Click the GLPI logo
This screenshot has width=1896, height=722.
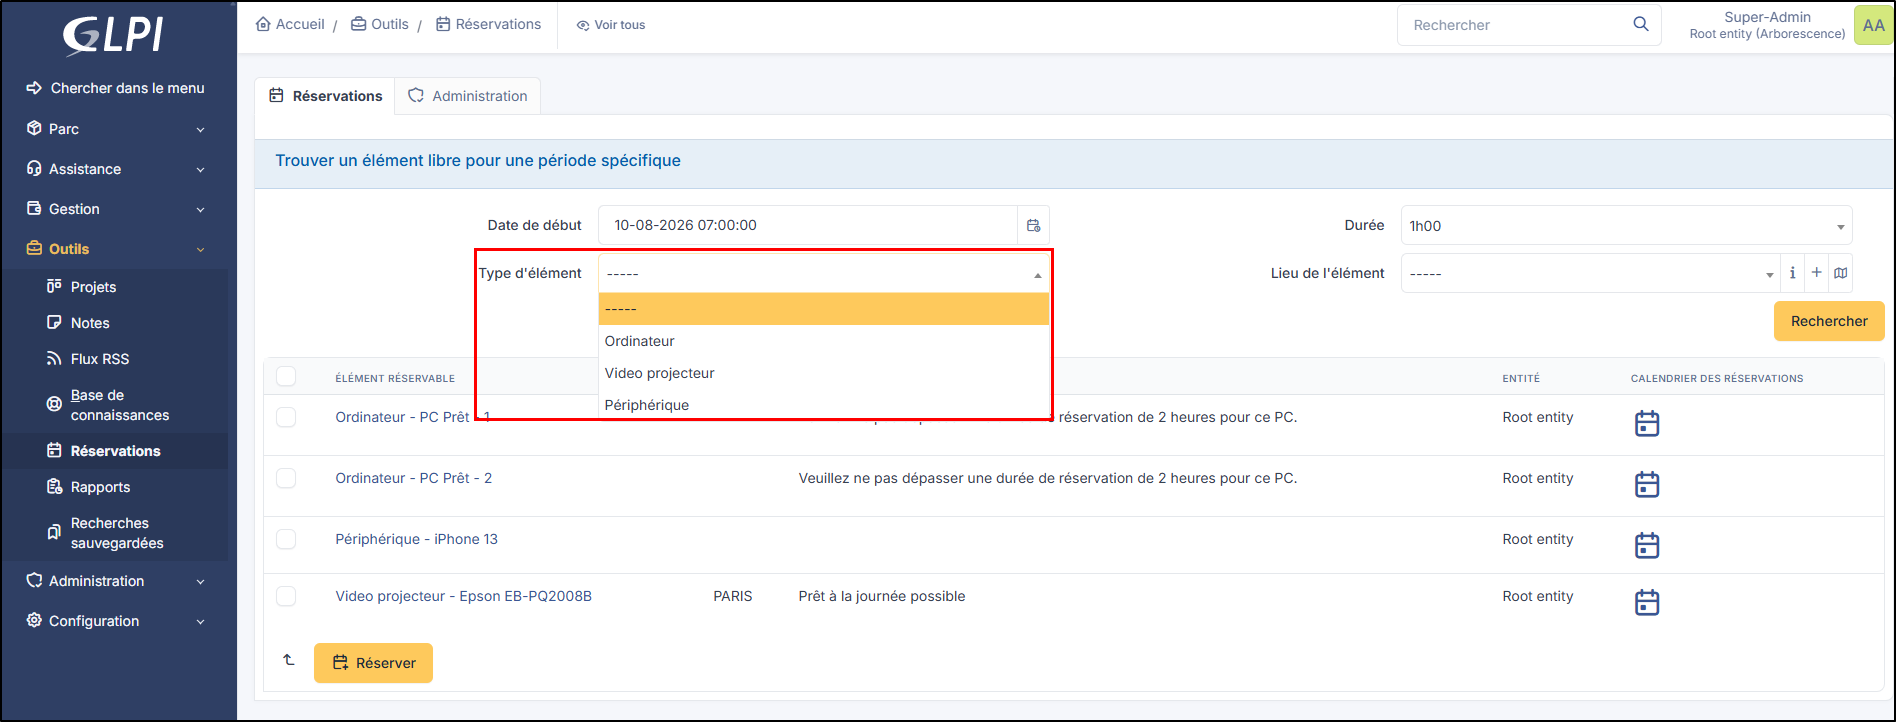(x=113, y=36)
